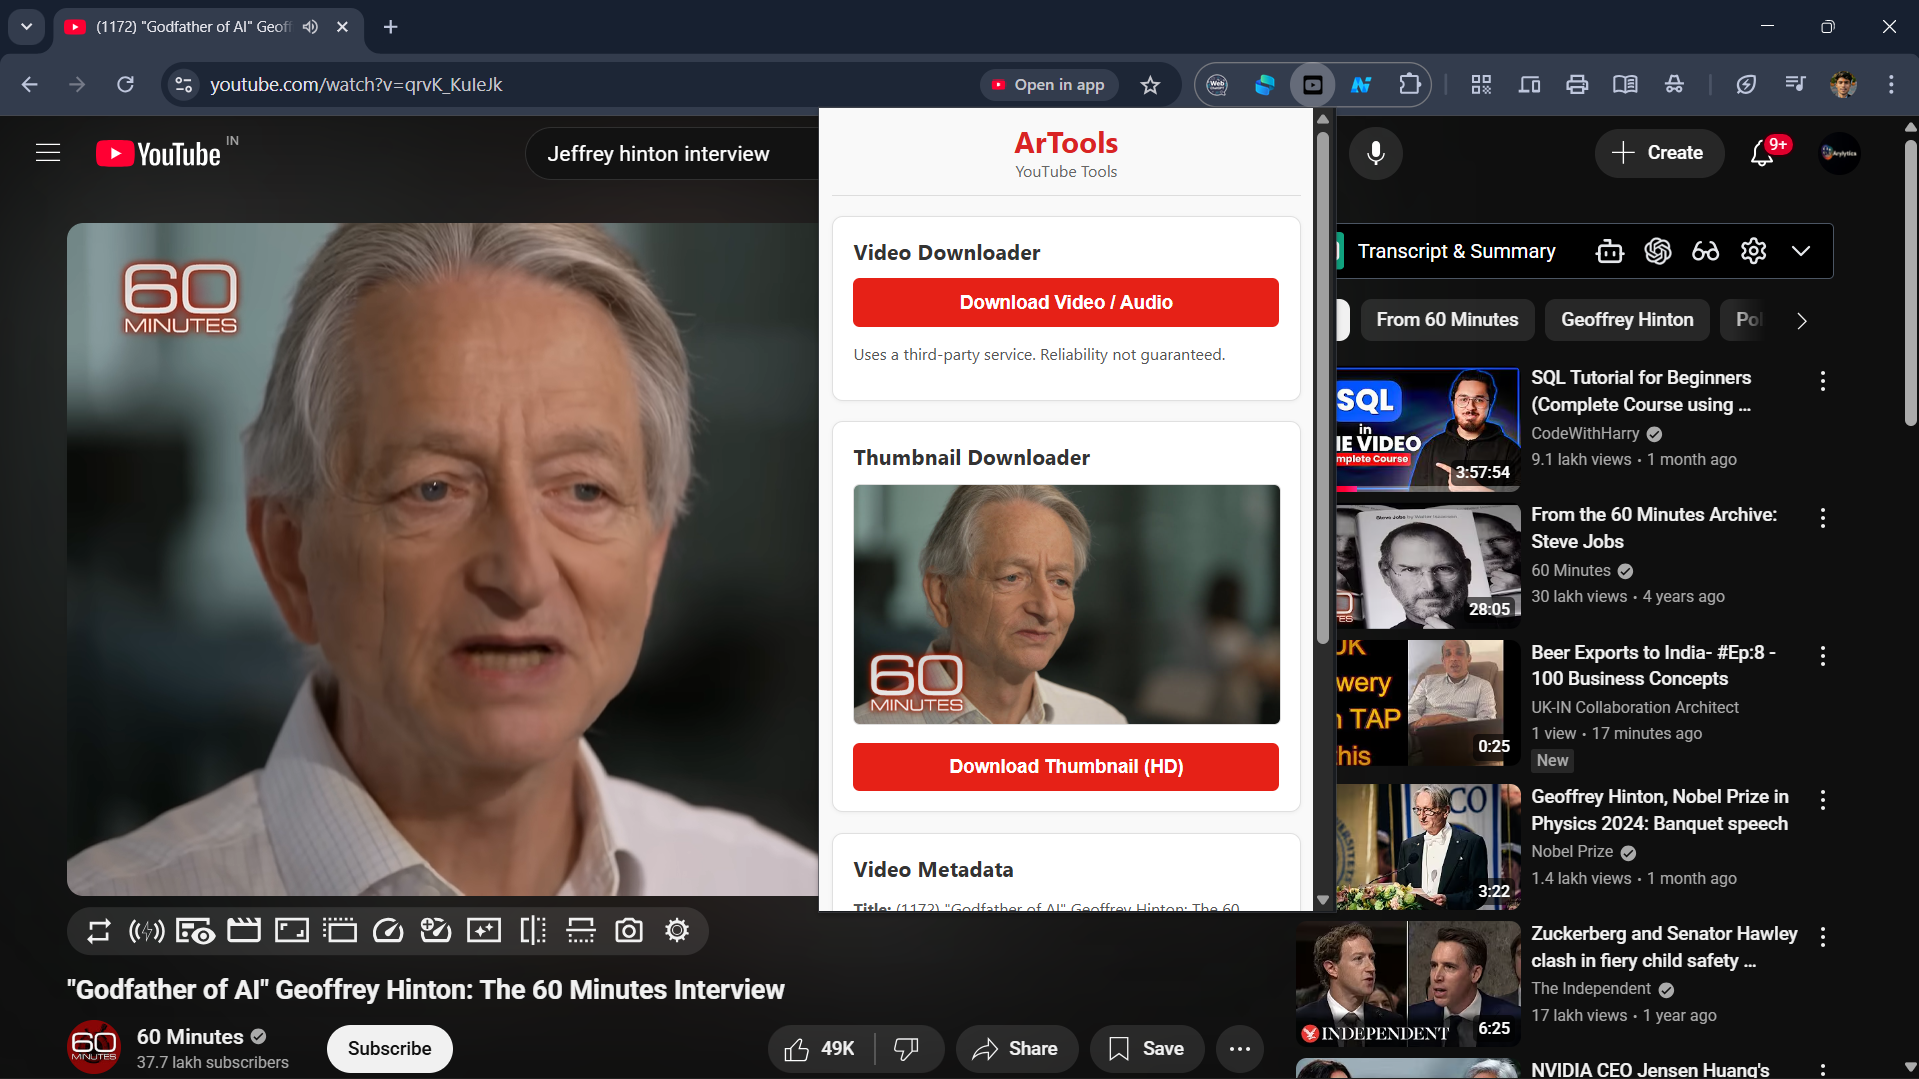Like the video with thumbs up
Image resolution: width=1919 pixels, height=1079 pixels.
coord(797,1048)
